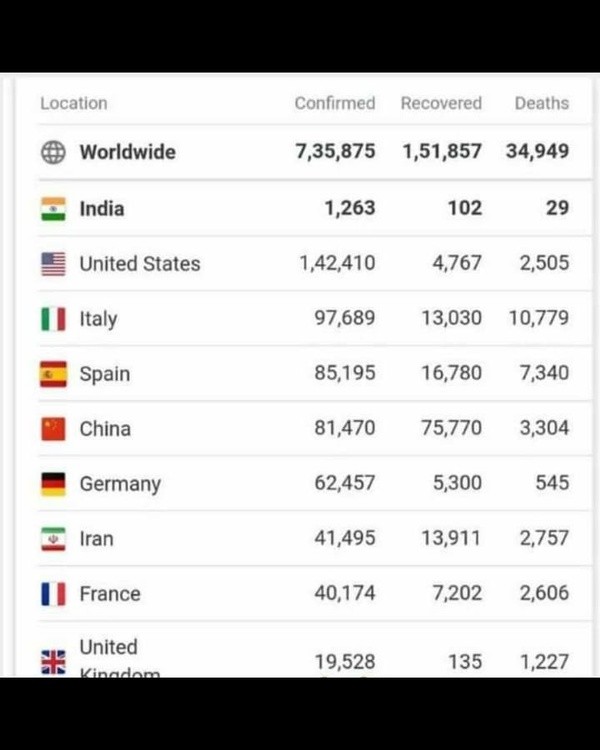Viewport: 600px width, 750px height.
Task: Click the United States flag icon
Action: [x=53, y=264]
